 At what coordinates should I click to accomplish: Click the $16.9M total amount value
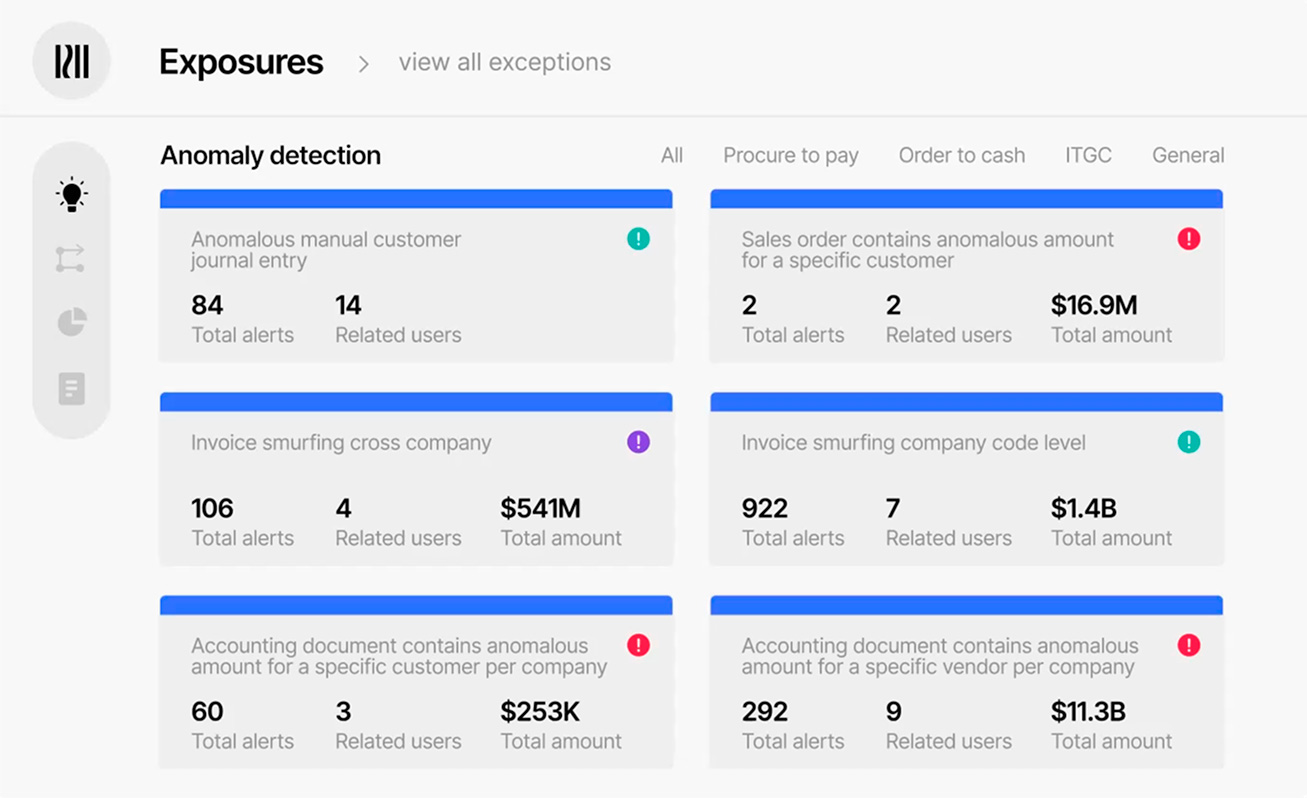pos(1094,305)
